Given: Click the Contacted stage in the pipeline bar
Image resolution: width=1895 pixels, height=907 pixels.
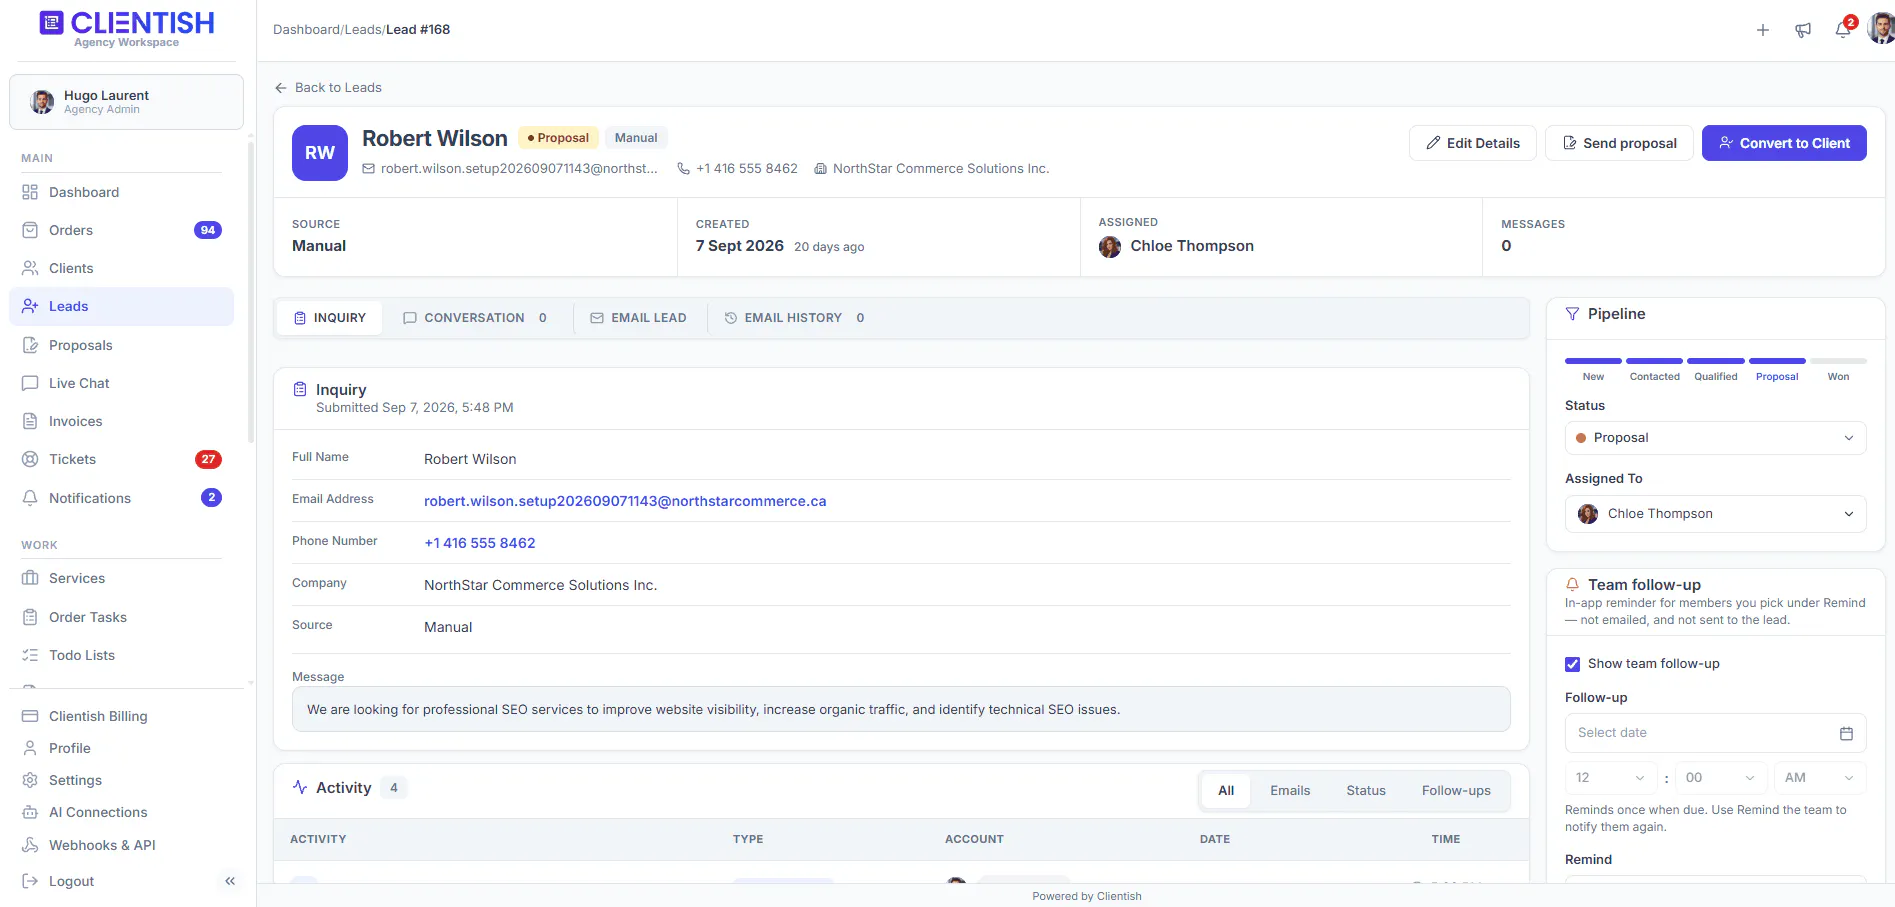Looking at the screenshot, I should point(1654,369).
